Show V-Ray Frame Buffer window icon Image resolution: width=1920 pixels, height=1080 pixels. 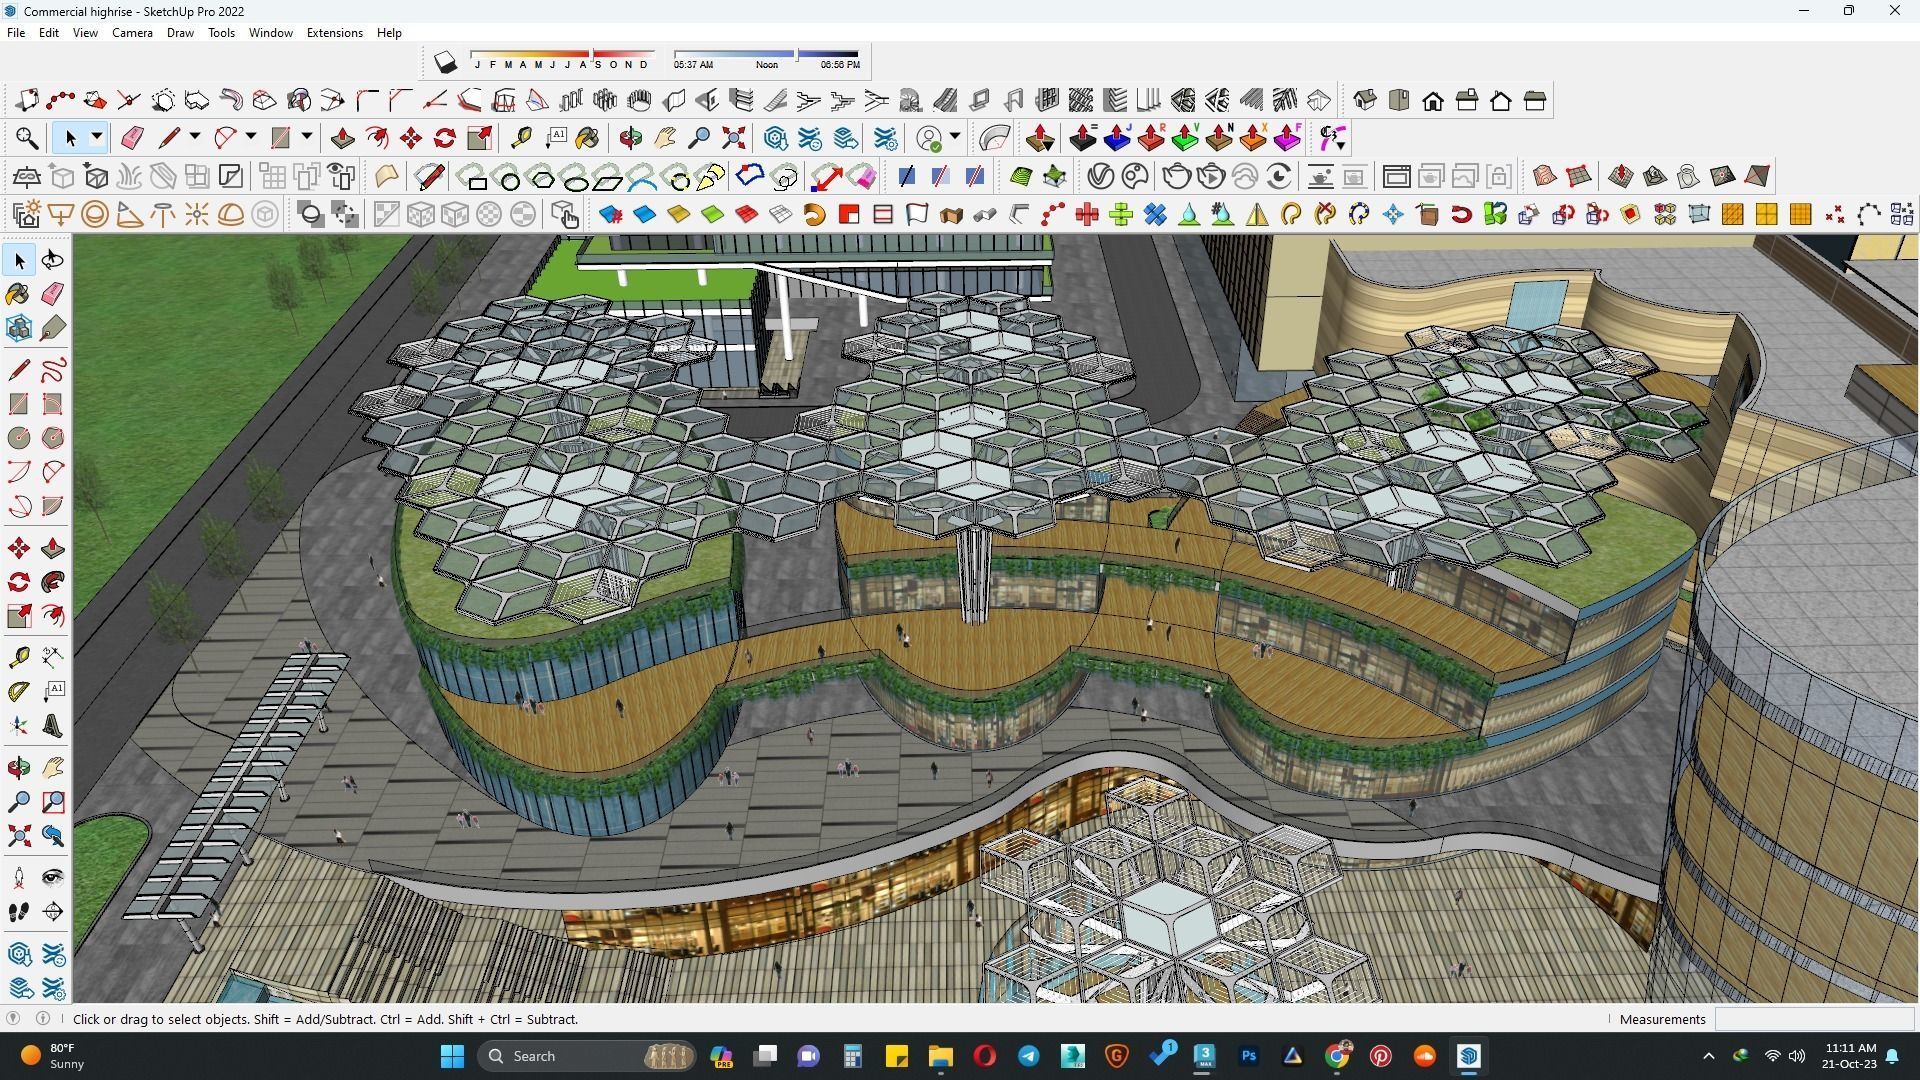[x=1396, y=177]
